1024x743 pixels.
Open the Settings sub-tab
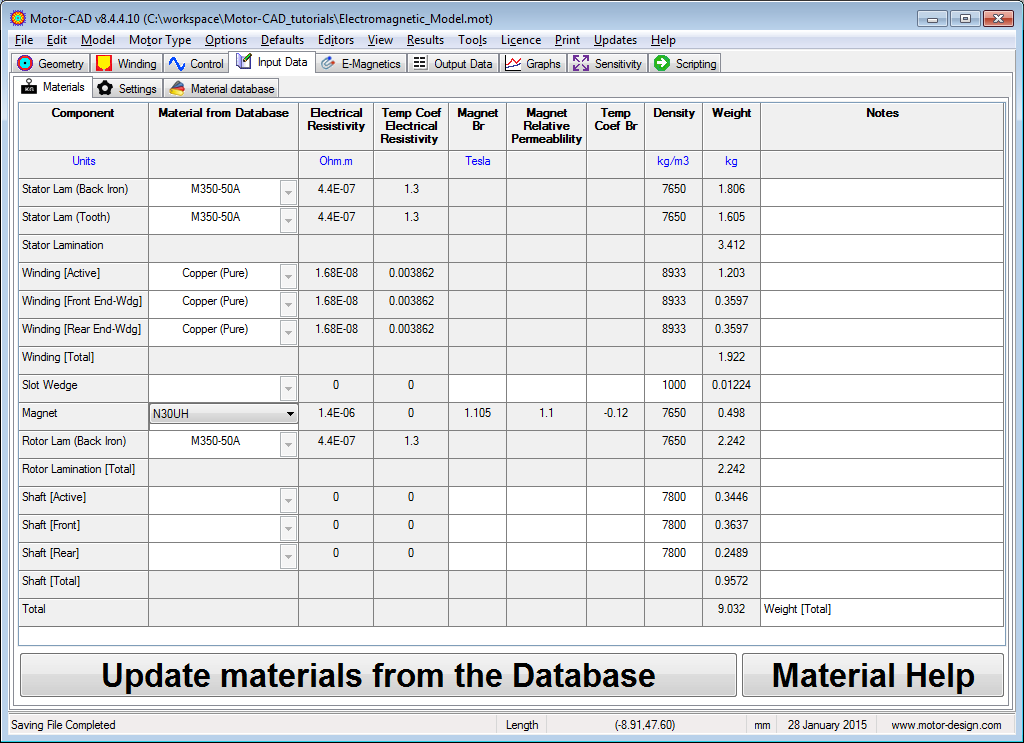point(128,88)
